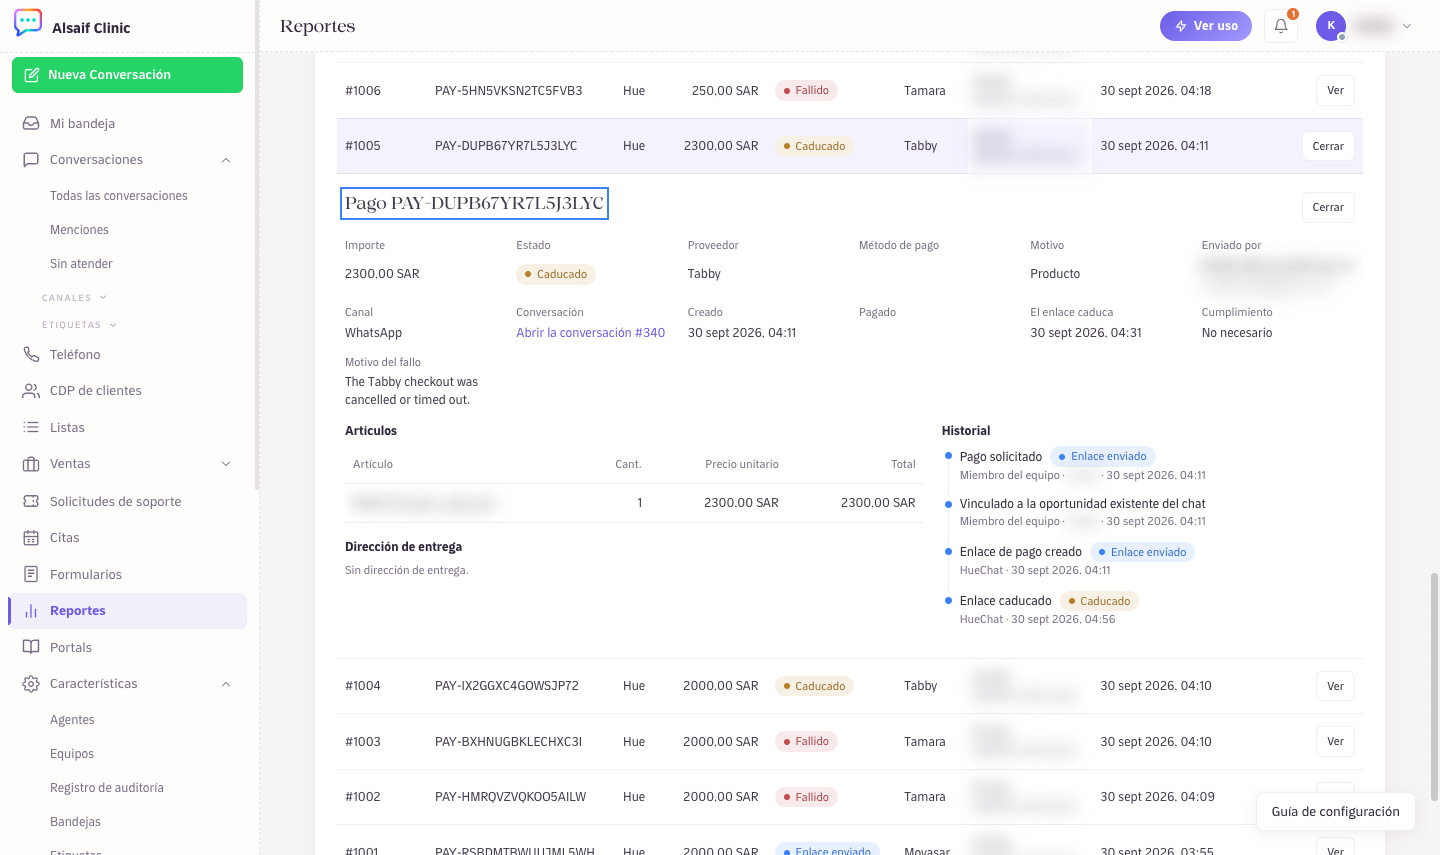Image resolution: width=1440 pixels, height=855 pixels.
Task: Expand the CANALES group
Action: 75,298
